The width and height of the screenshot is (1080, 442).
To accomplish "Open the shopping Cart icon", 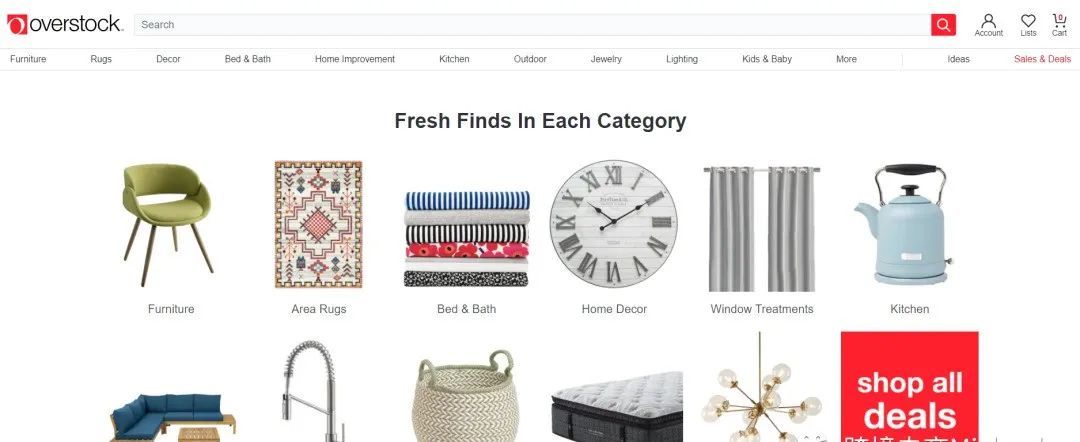I will [x=1059, y=25].
